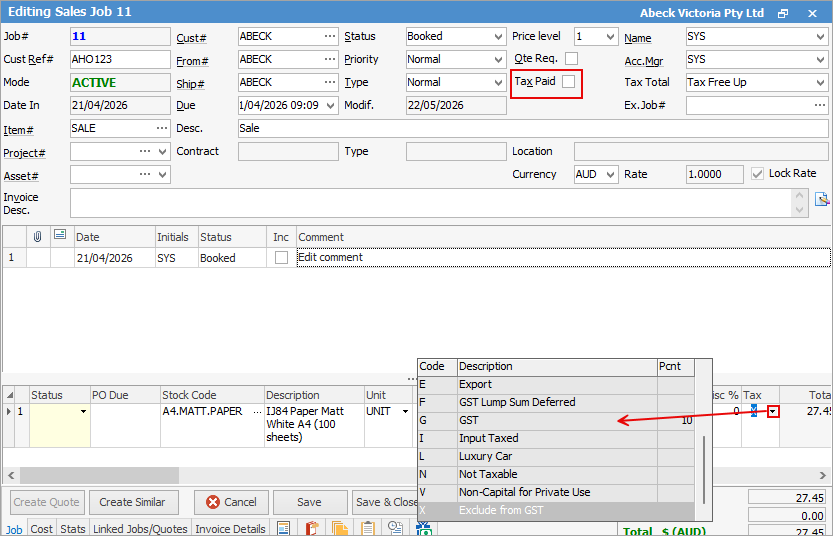Expand the Priority Normal dropdown
Viewport: 833px width, 536px height.
coord(498,59)
